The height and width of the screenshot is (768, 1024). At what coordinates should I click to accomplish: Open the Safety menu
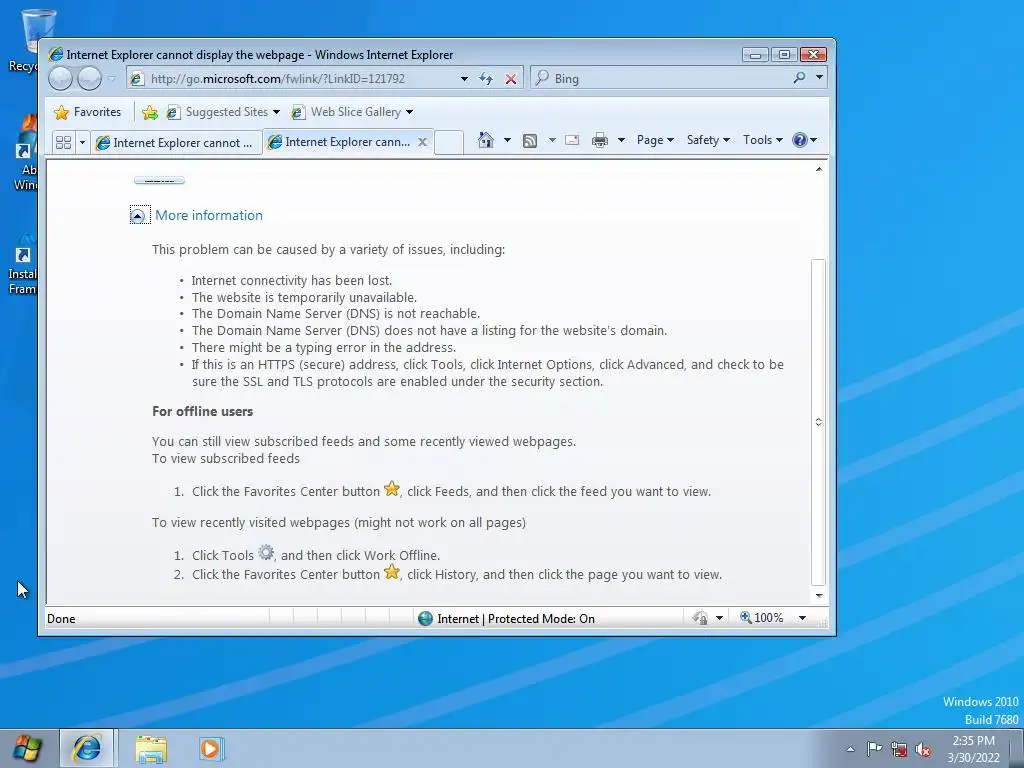click(708, 140)
